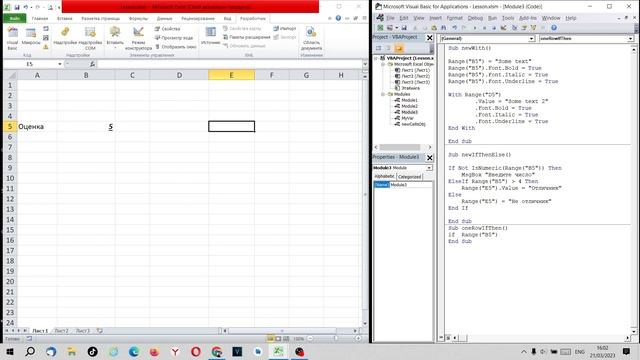The height and width of the screenshot is (360, 640).
Task: Click Break pause icon in VBA toolbar
Action: click(484, 28)
